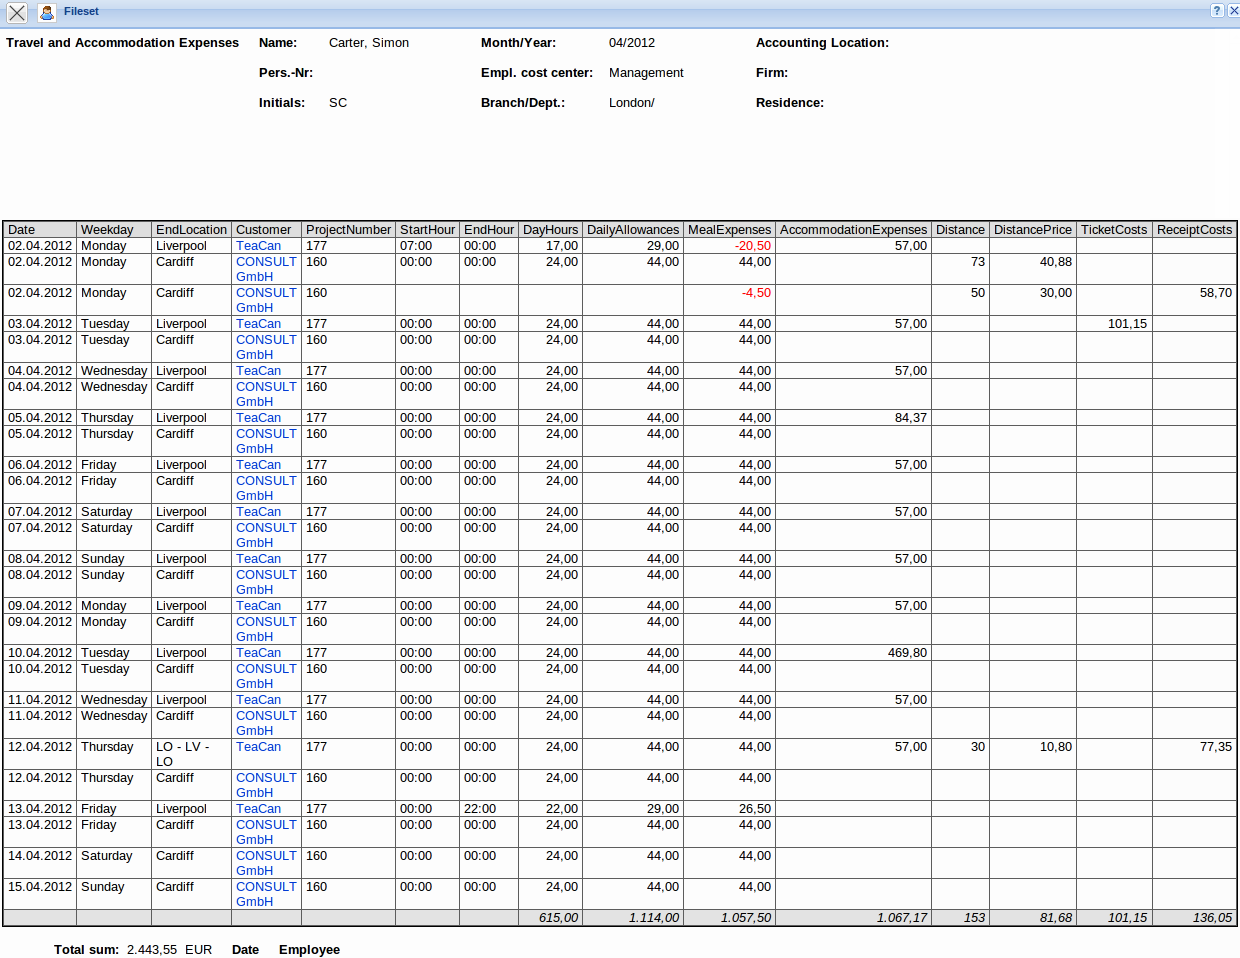This screenshot has height=958, width=1240.
Task: Click the Date column header
Action: pyautogui.click(x=21, y=230)
